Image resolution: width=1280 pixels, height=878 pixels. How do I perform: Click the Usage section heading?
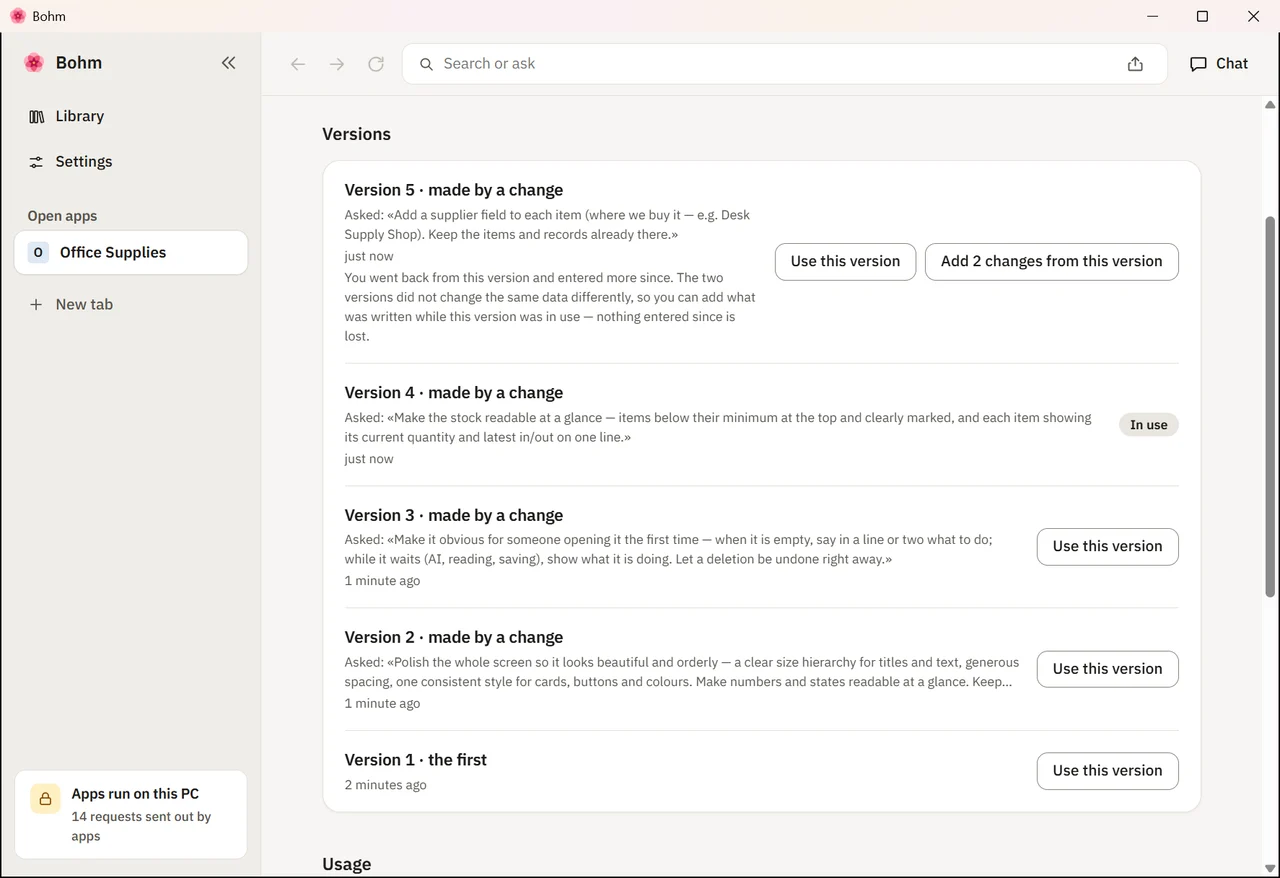pos(346,864)
